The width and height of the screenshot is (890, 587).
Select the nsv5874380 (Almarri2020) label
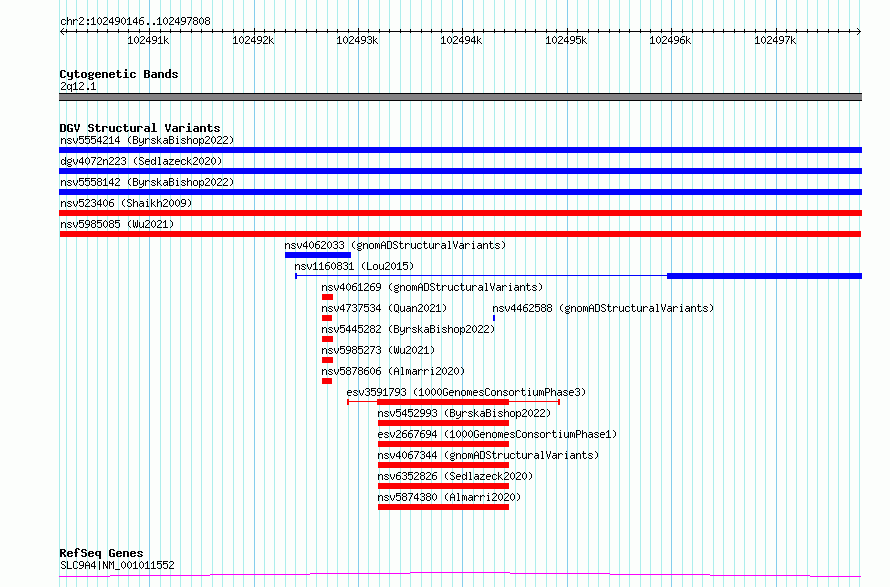coord(449,497)
